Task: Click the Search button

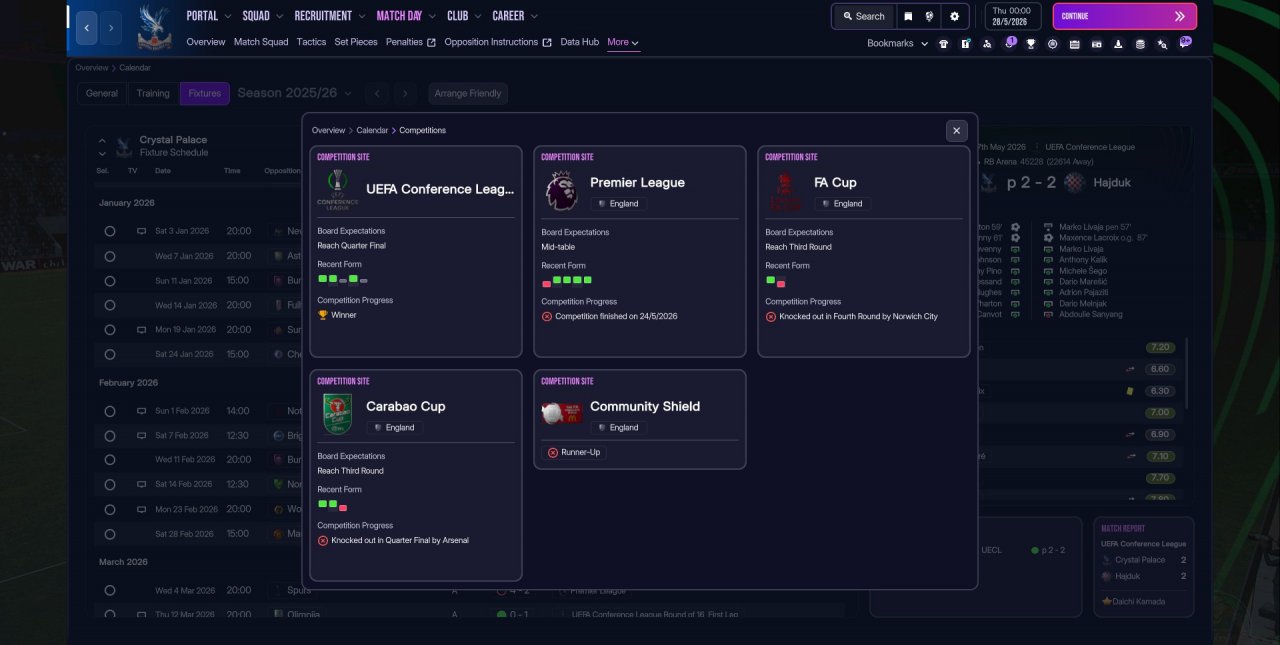Action: pyautogui.click(x=863, y=16)
